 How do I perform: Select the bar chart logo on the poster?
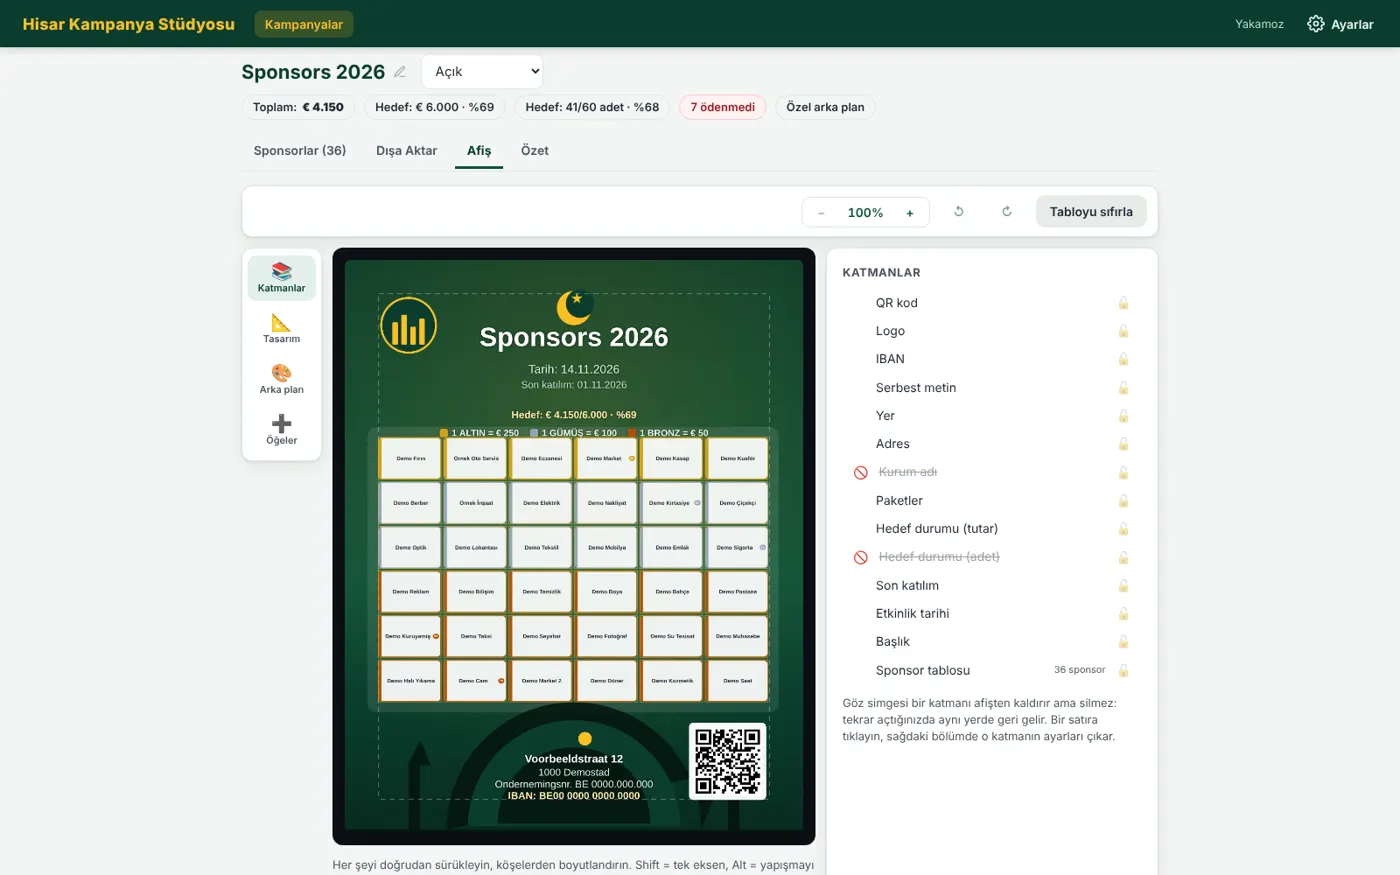click(x=408, y=325)
